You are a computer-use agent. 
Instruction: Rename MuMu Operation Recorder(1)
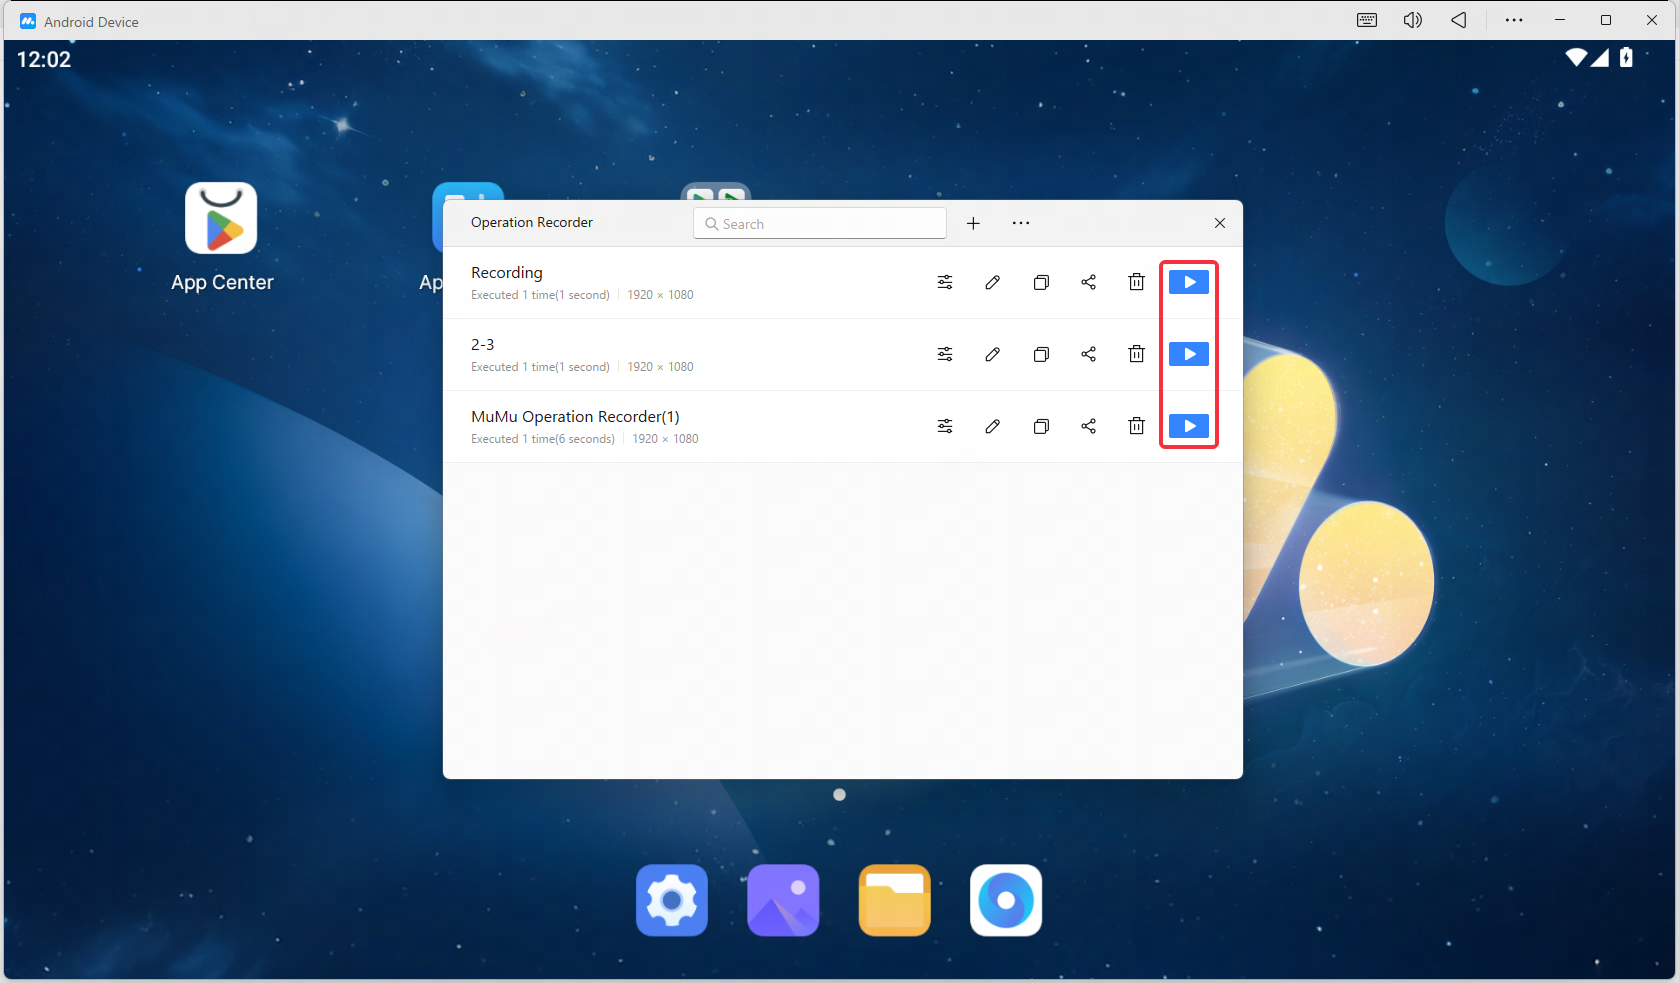coord(992,426)
